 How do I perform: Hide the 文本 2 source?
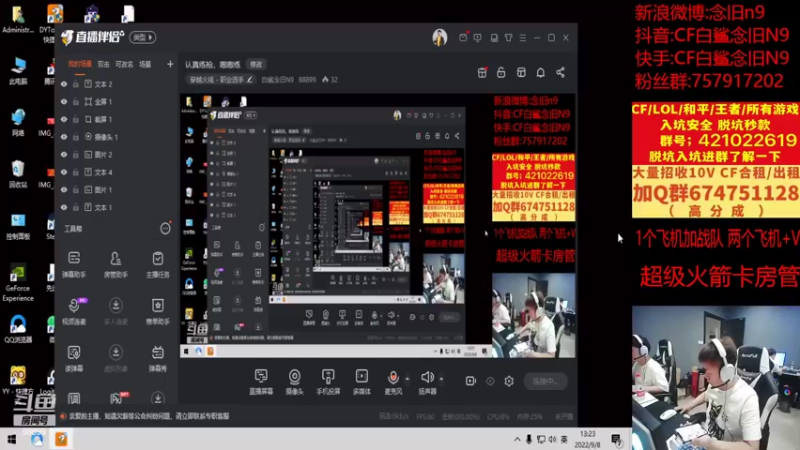[64, 84]
